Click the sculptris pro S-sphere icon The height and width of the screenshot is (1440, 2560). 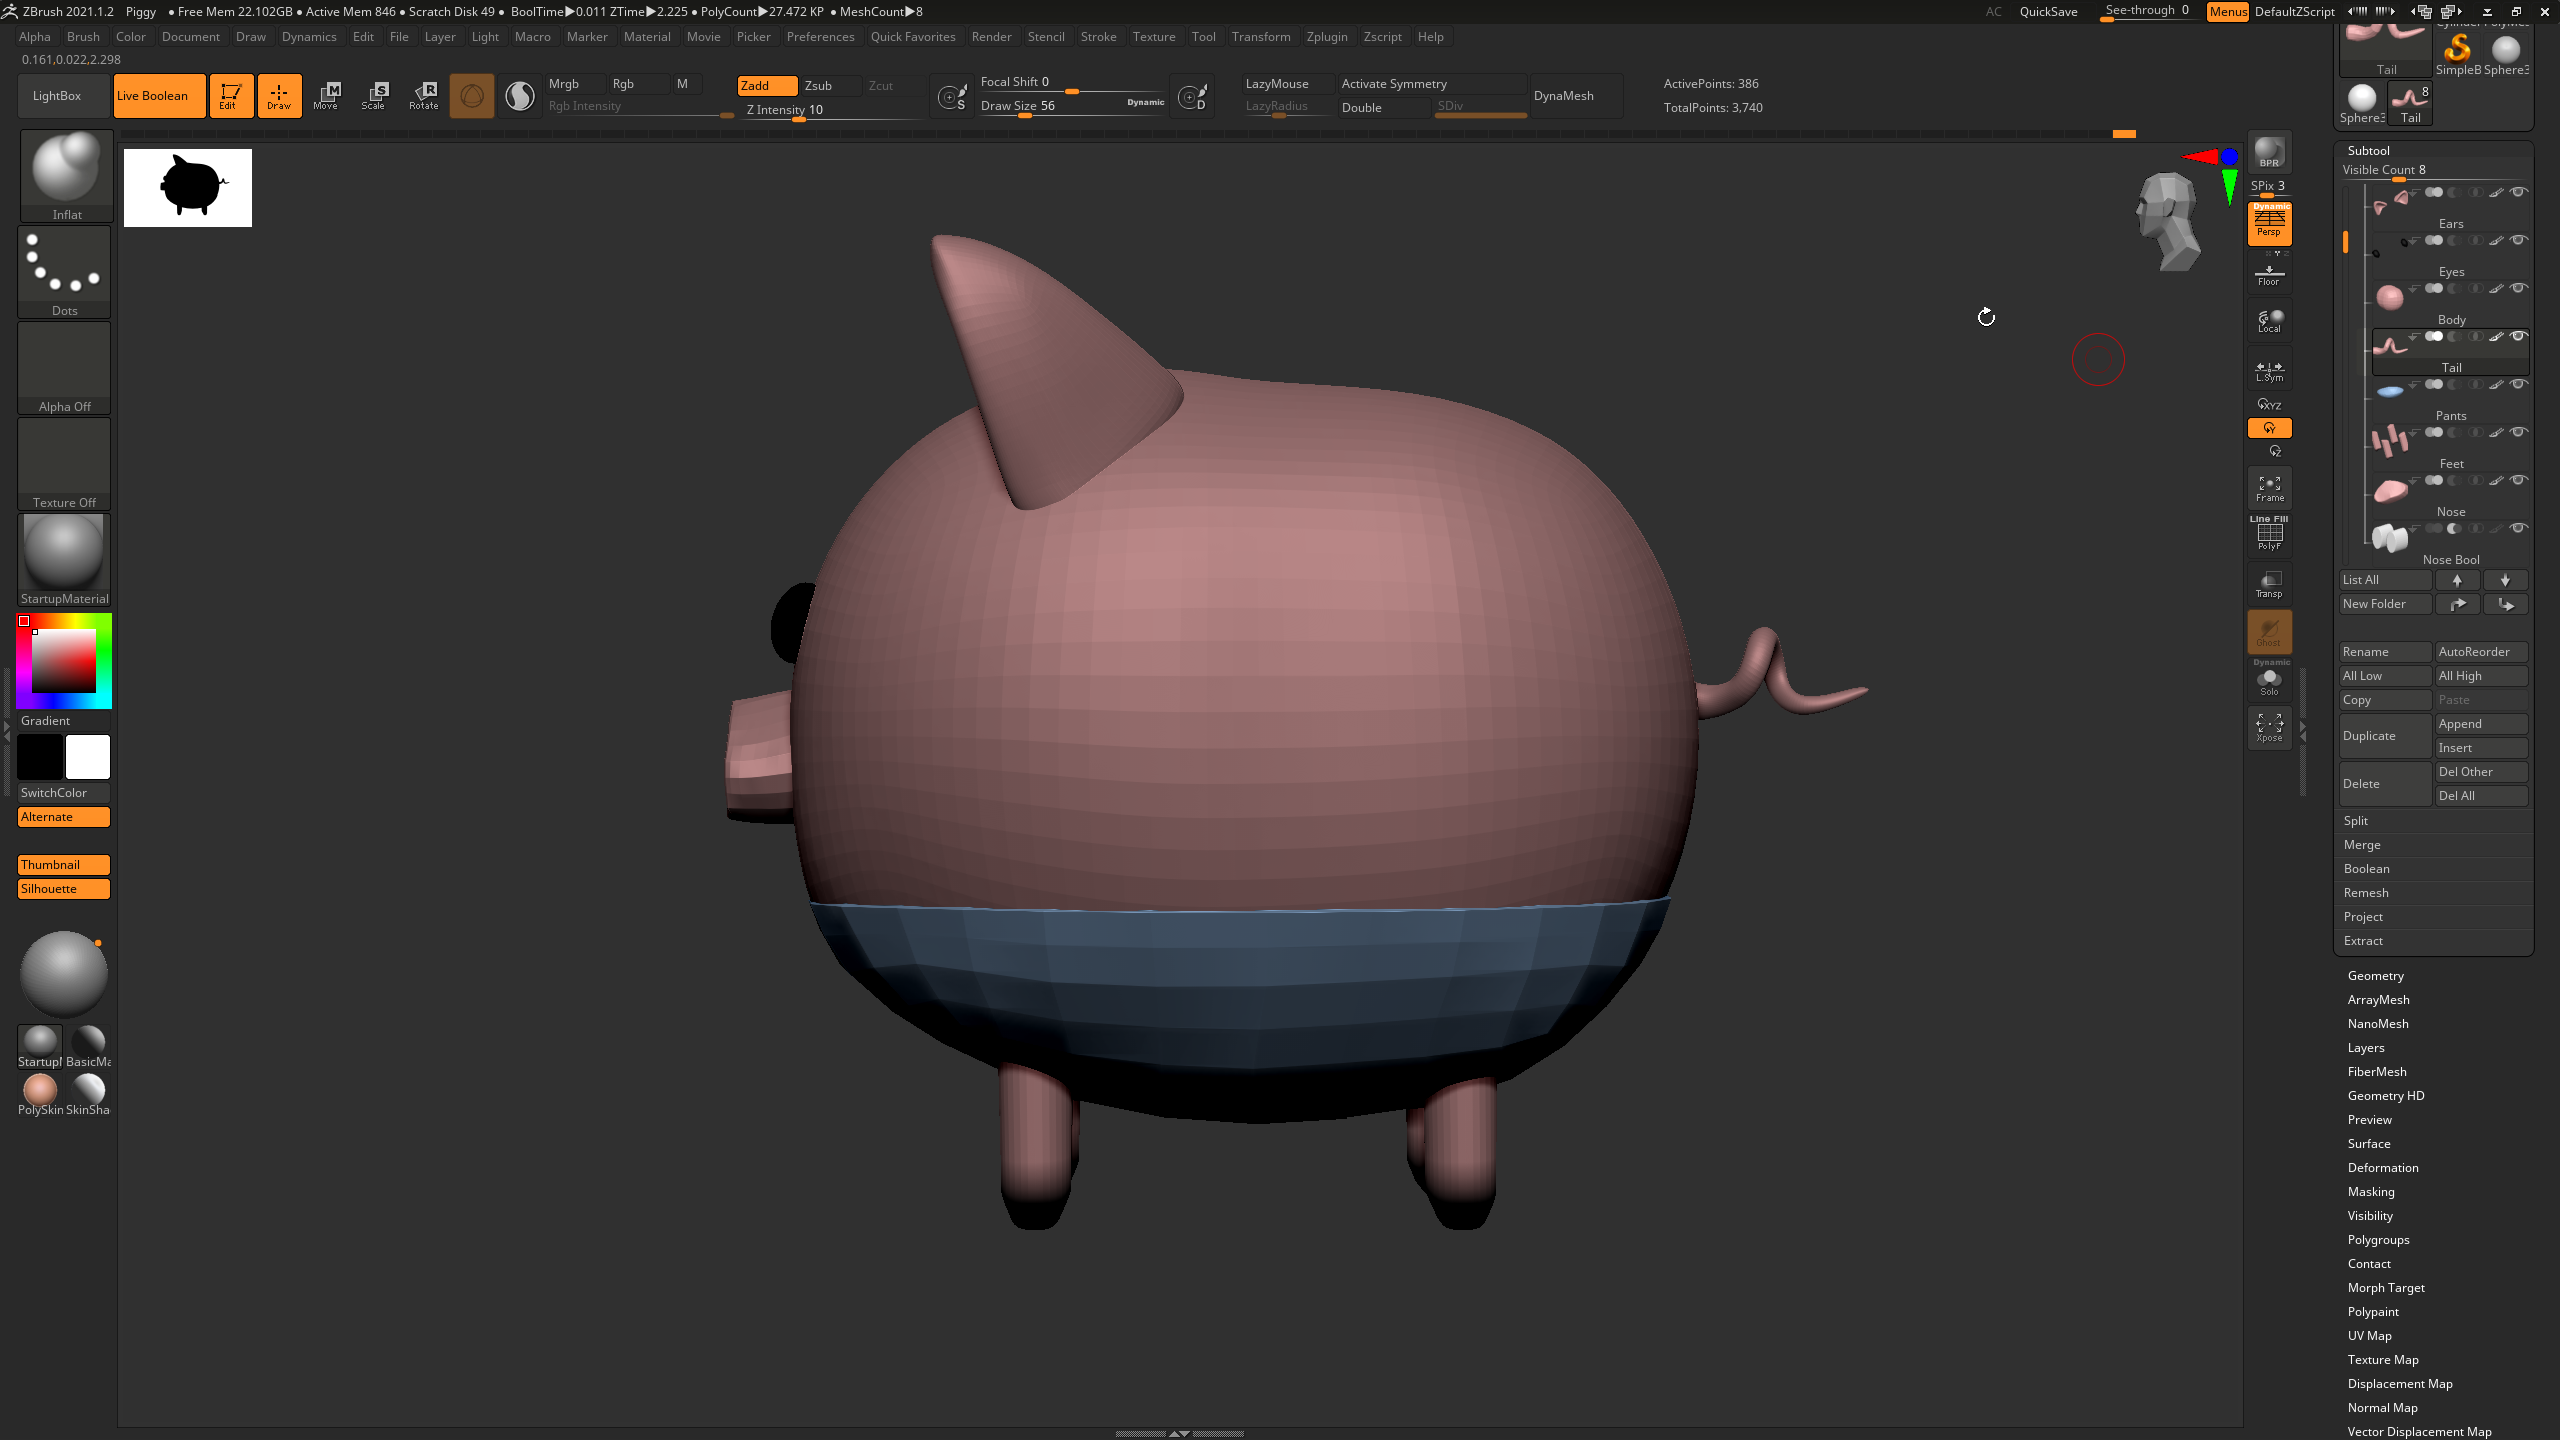click(x=520, y=96)
